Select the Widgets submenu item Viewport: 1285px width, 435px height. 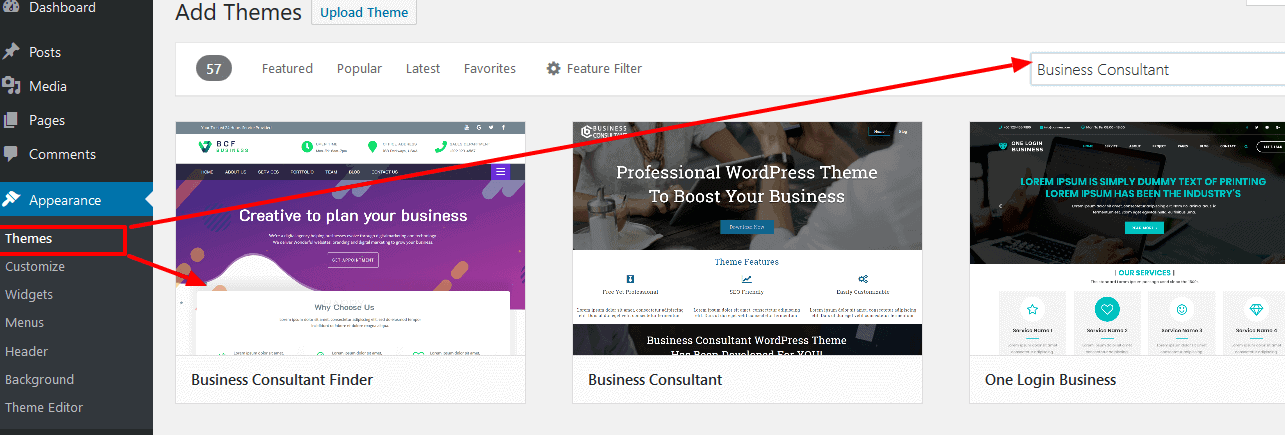coord(29,295)
